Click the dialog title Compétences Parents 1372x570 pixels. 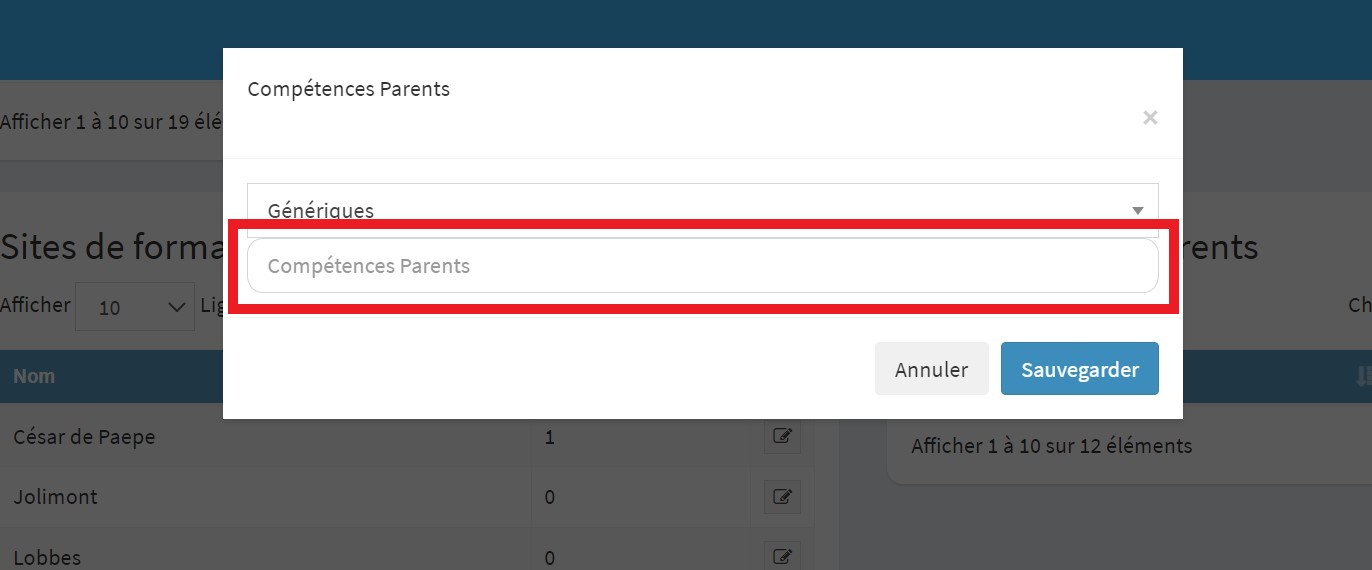(348, 89)
